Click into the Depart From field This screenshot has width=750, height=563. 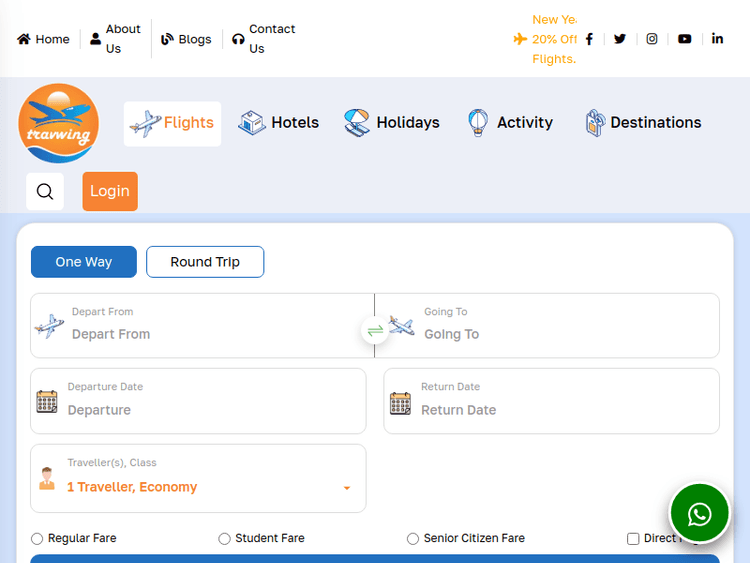(x=210, y=334)
